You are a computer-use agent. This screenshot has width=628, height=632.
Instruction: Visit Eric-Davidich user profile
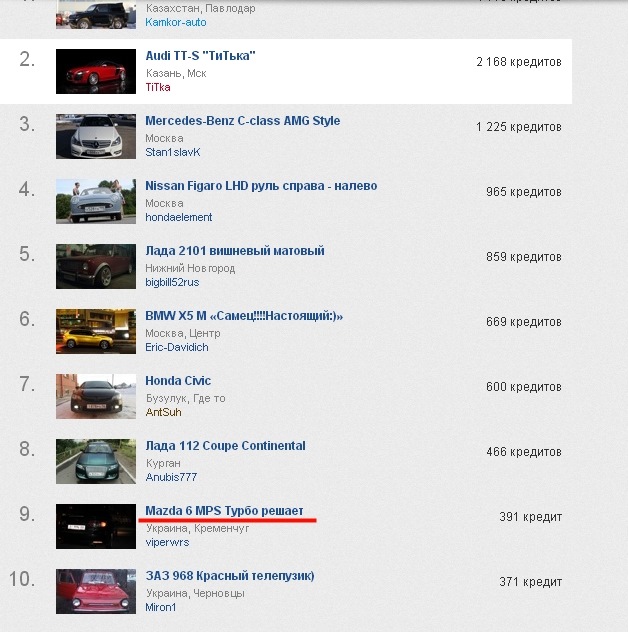pyautogui.click(x=177, y=347)
